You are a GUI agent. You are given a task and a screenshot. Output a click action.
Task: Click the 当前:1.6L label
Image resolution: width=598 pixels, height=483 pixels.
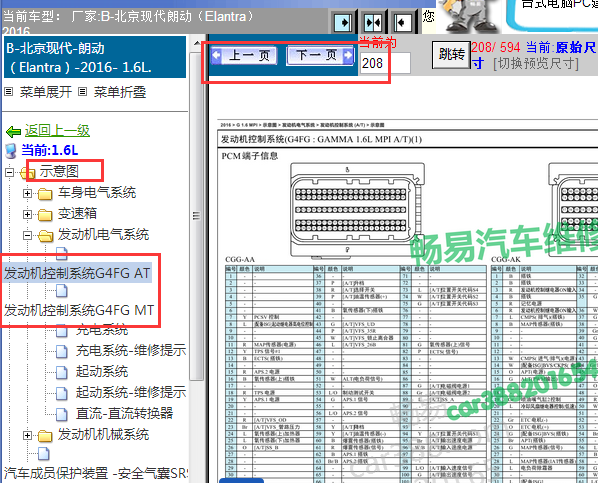pyautogui.click(x=50, y=150)
